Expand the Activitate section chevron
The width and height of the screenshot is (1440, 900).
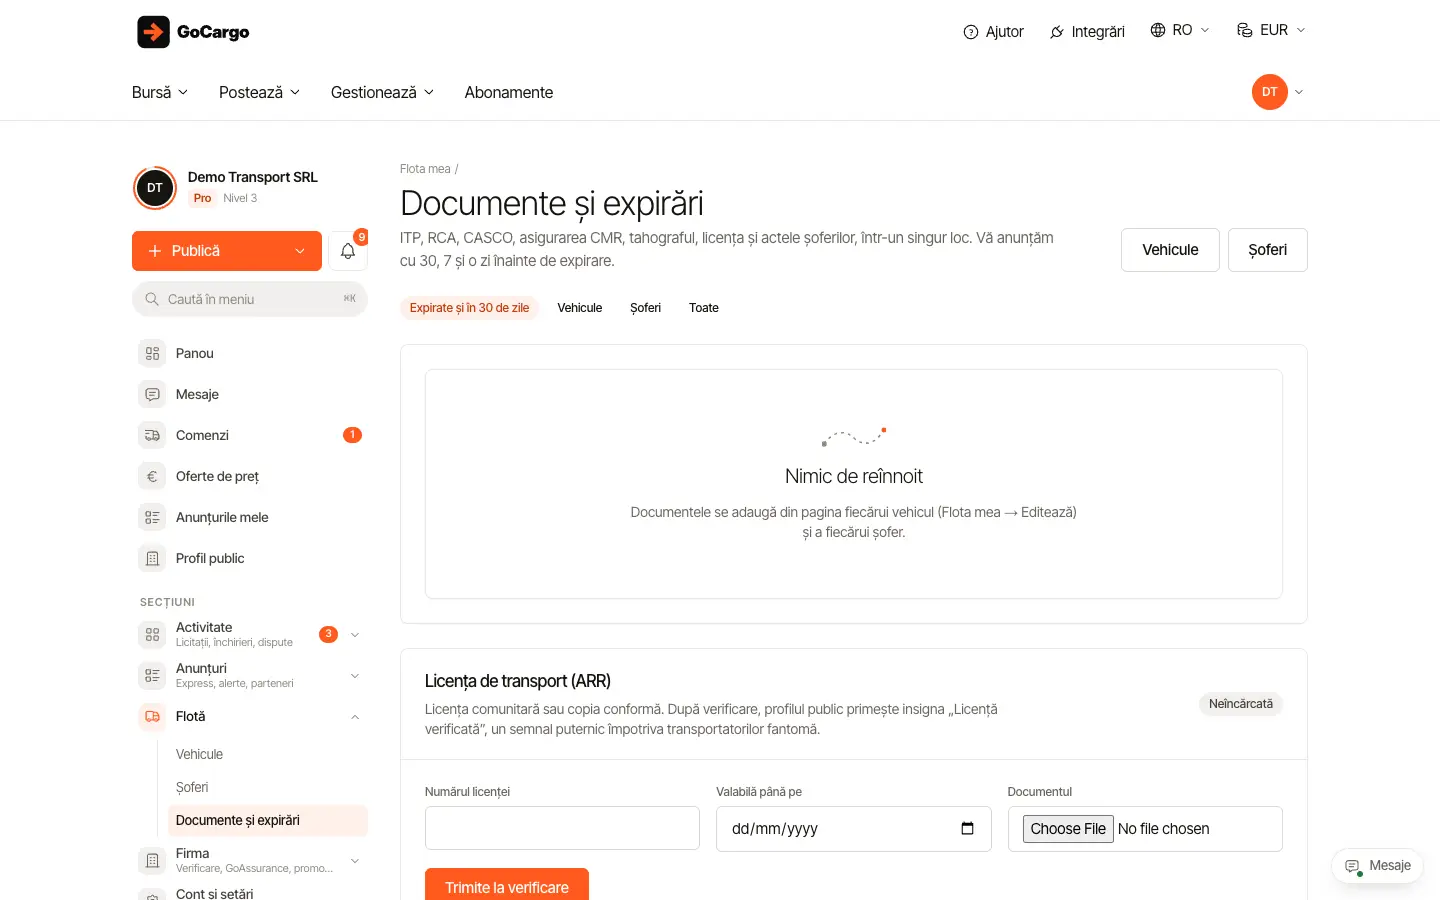(x=355, y=635)
